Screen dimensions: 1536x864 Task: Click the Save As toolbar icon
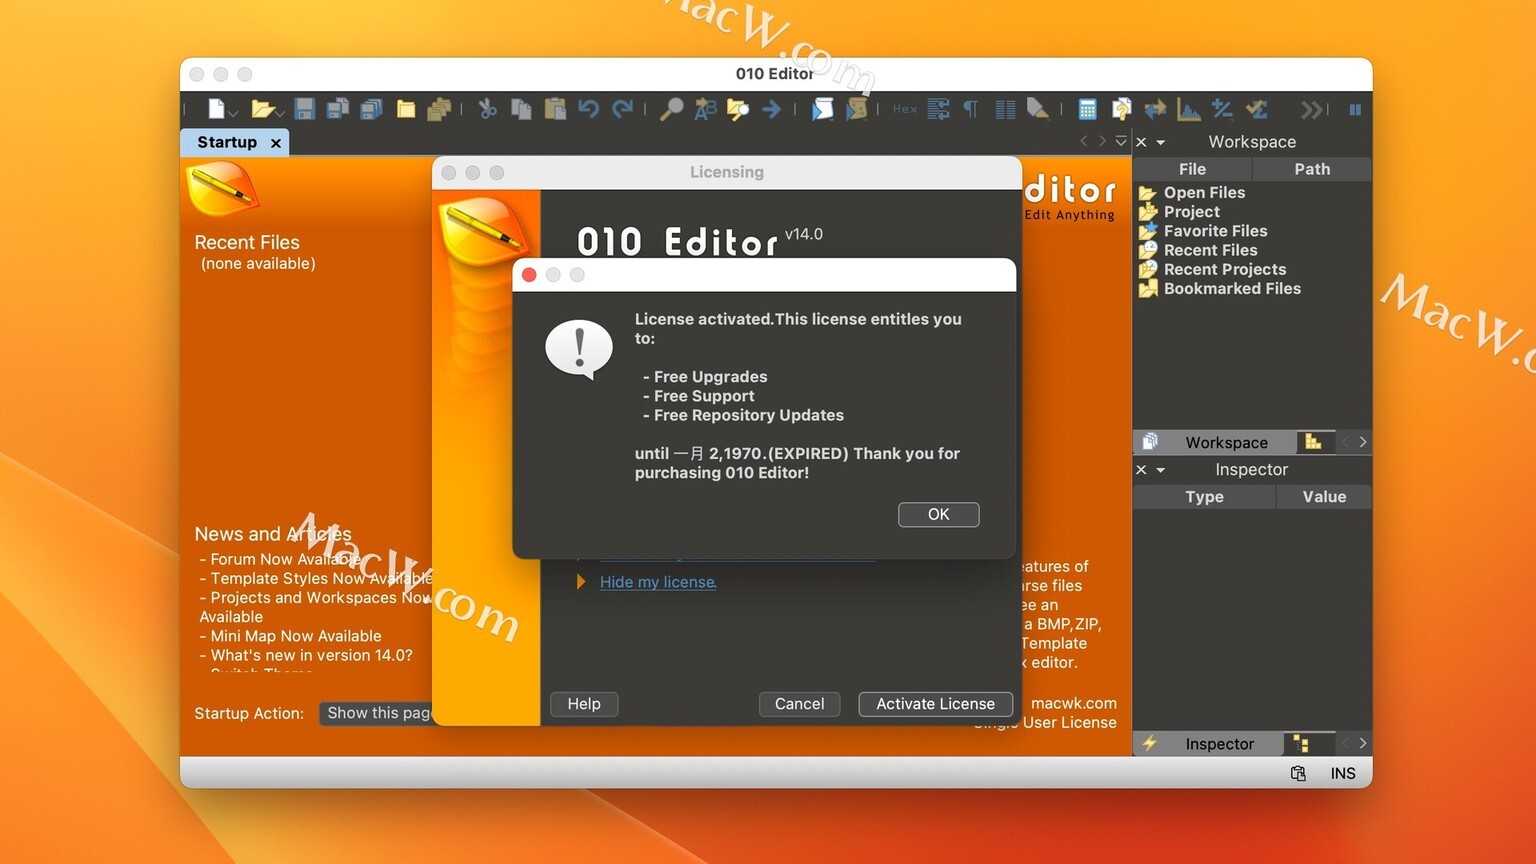pyautogui.click(x=338, y=109)
